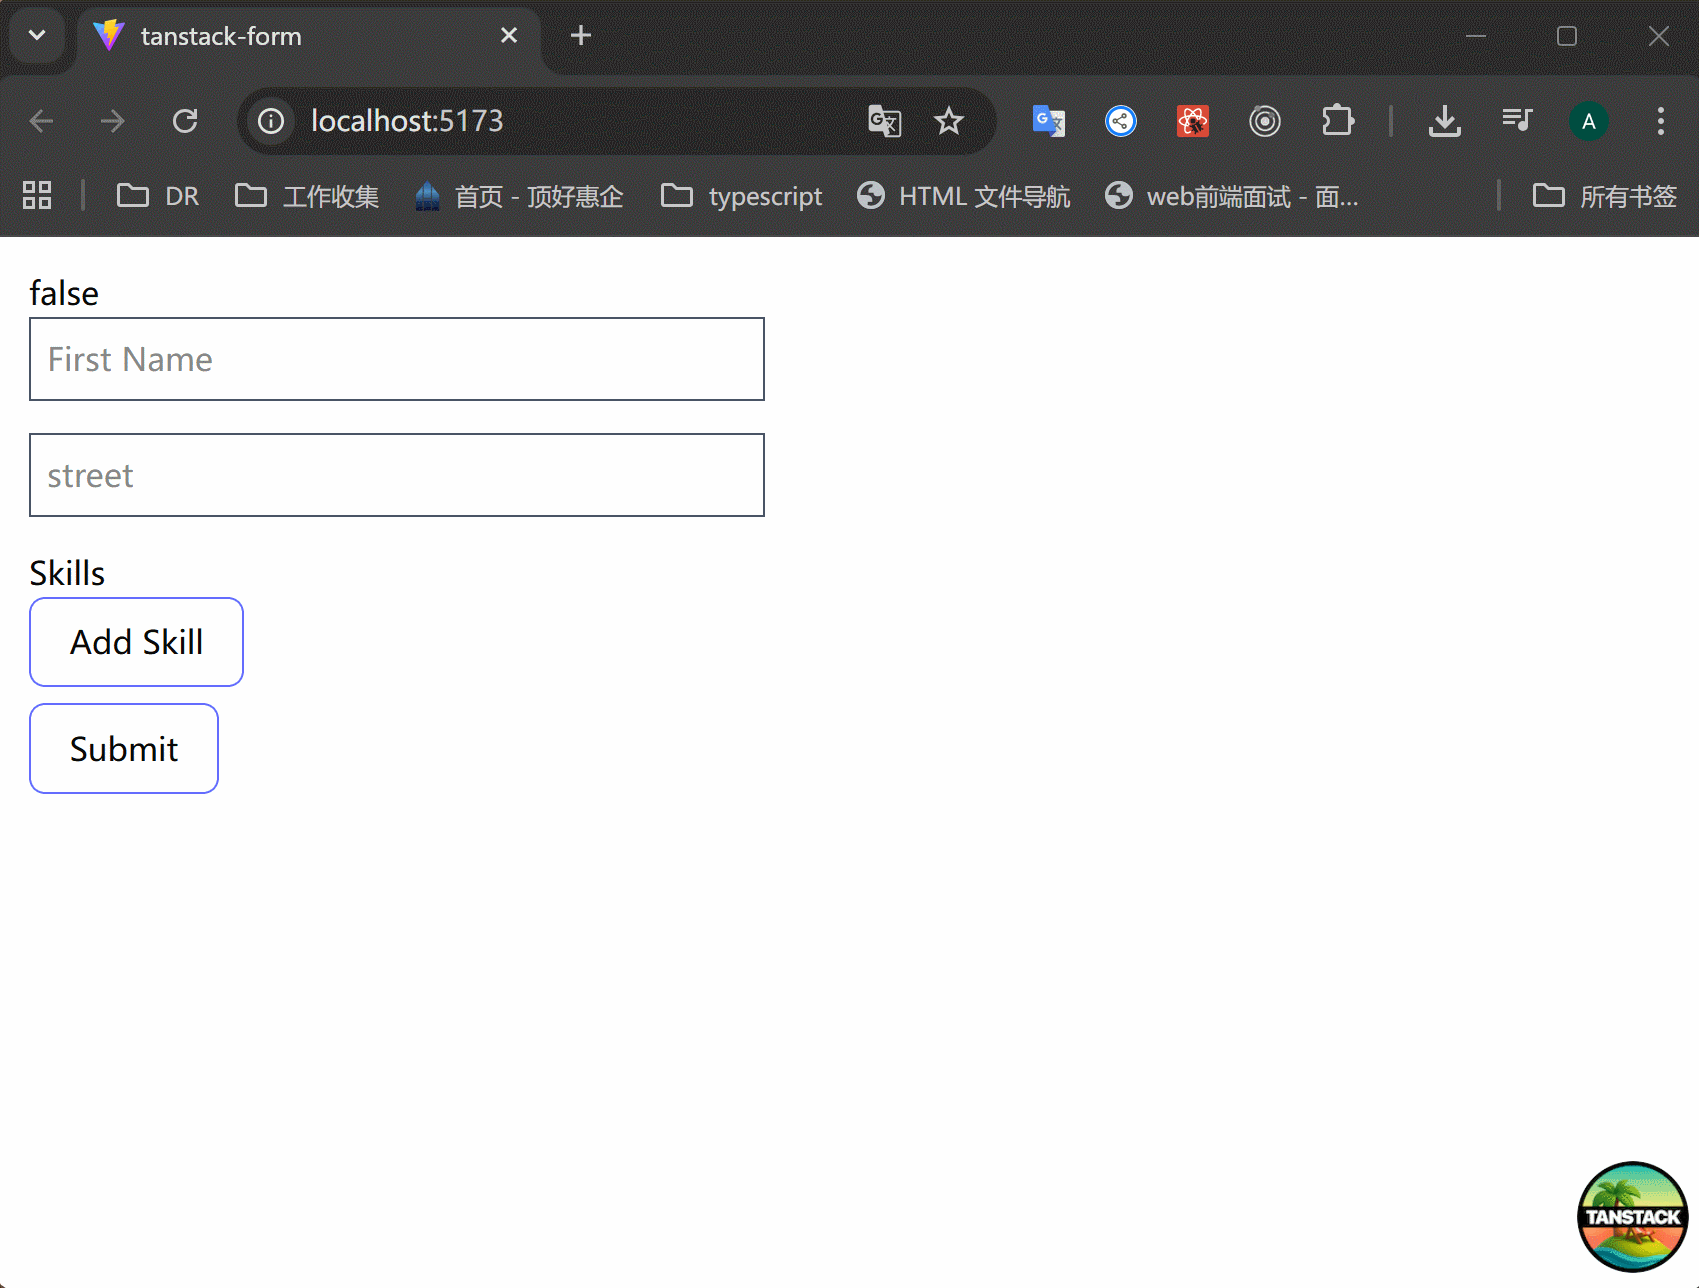
Task: Open the TanStack devtools floating badge
Action: [x=1632, y=1216]
